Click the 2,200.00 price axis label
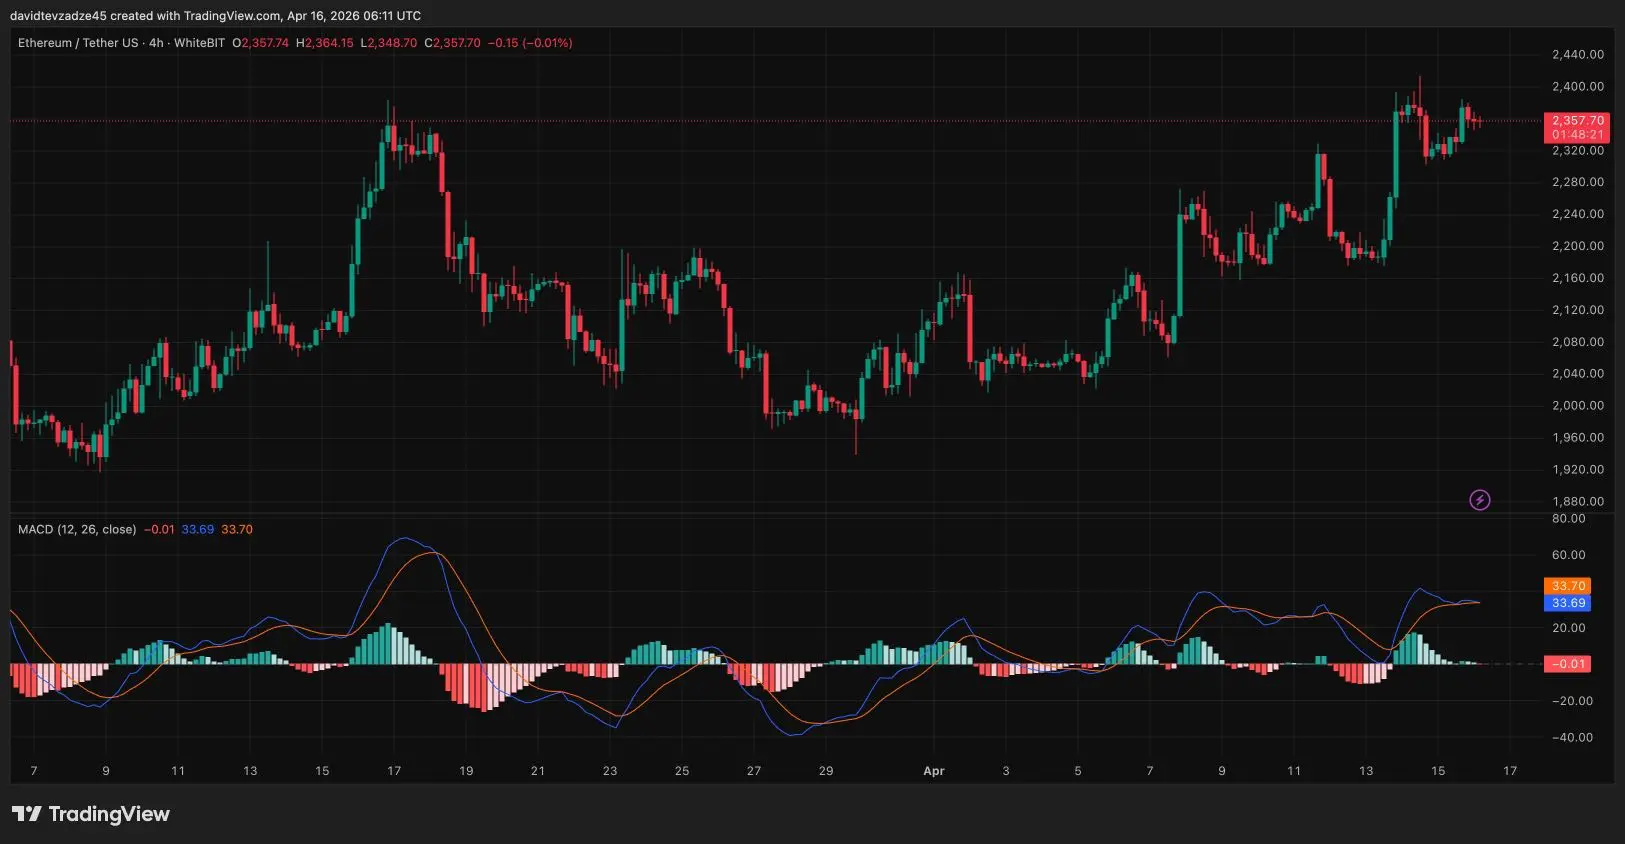Viewport: 1625px width, 844px height. pos(1578,246)
